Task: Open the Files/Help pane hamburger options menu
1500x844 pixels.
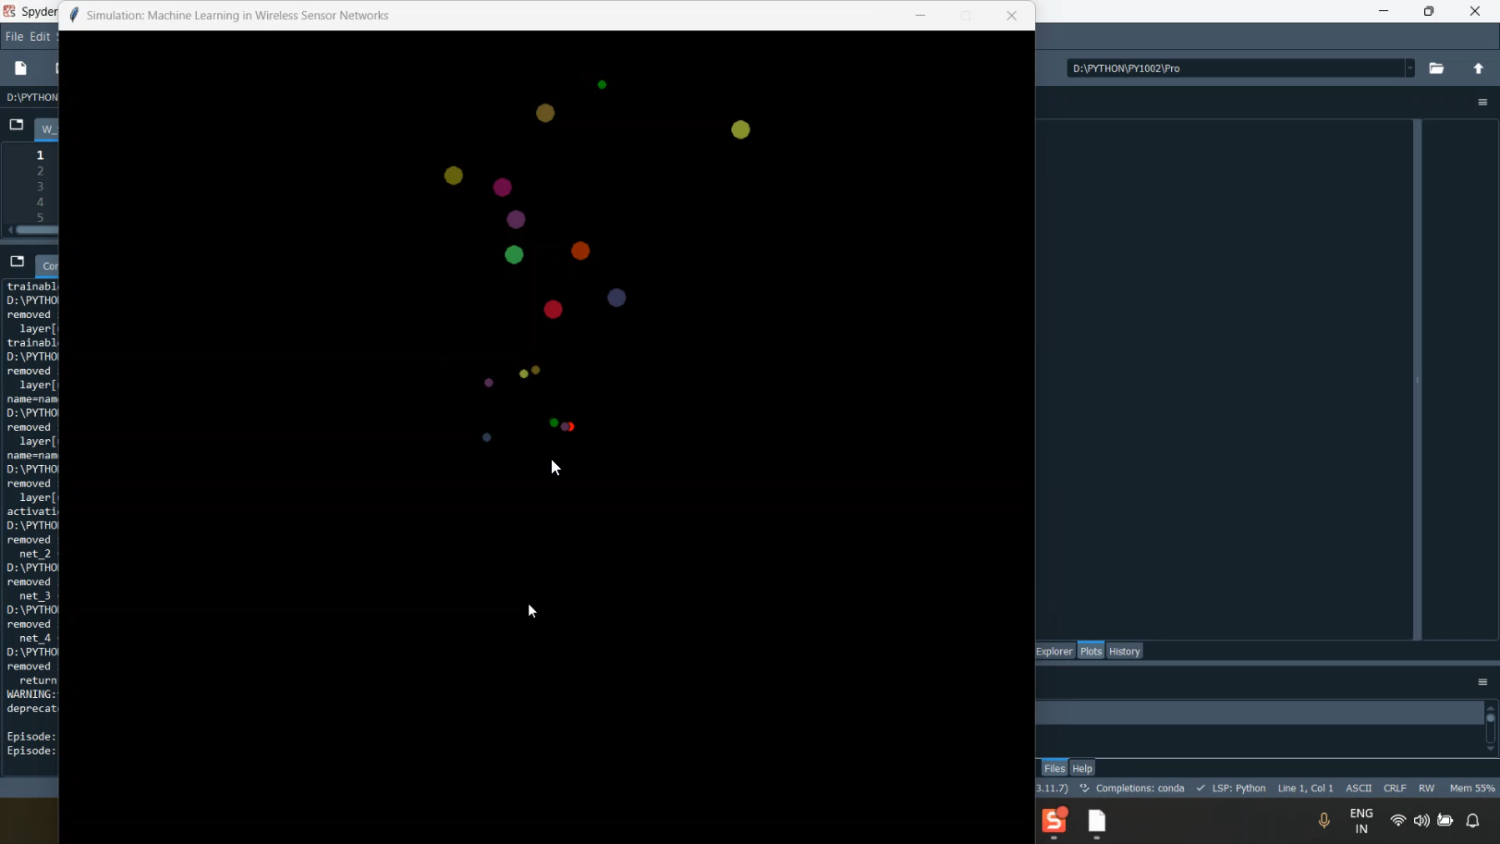Action: point(1482,682)
